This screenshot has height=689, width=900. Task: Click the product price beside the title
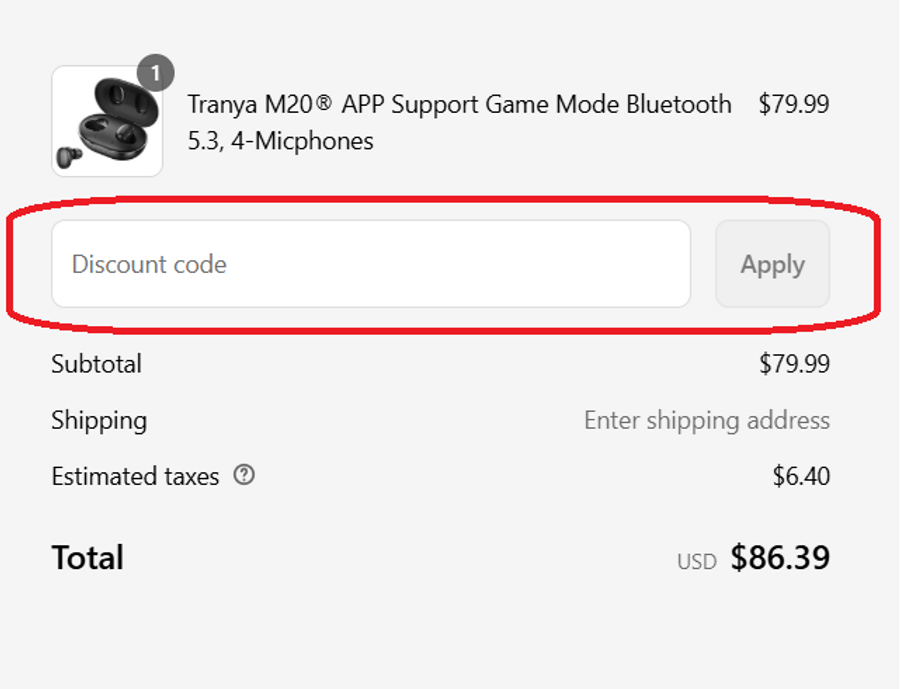coord(794,105)
